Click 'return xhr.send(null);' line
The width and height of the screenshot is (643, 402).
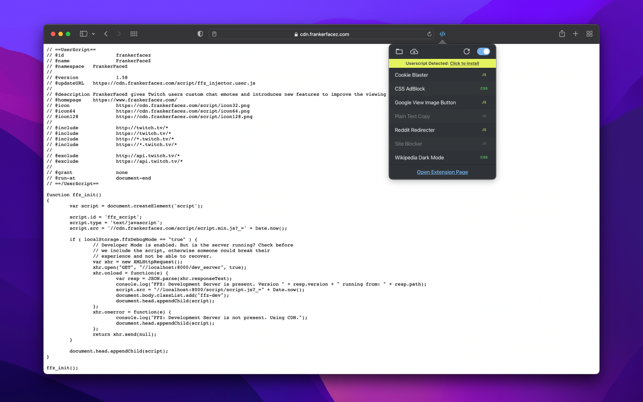pyautogui.click(x=125, y=334)
